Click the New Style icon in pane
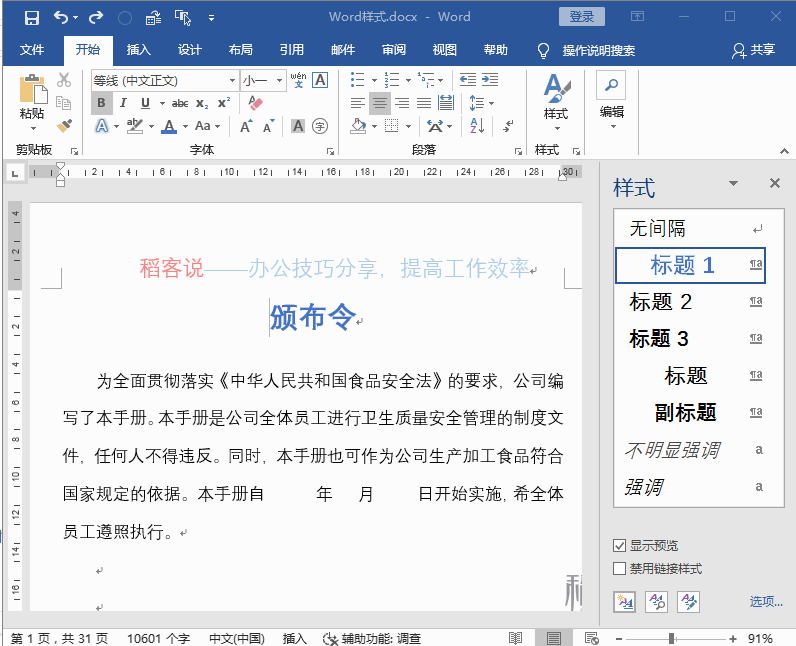Viewport: 796px width, 646px height. pos(624,602)
